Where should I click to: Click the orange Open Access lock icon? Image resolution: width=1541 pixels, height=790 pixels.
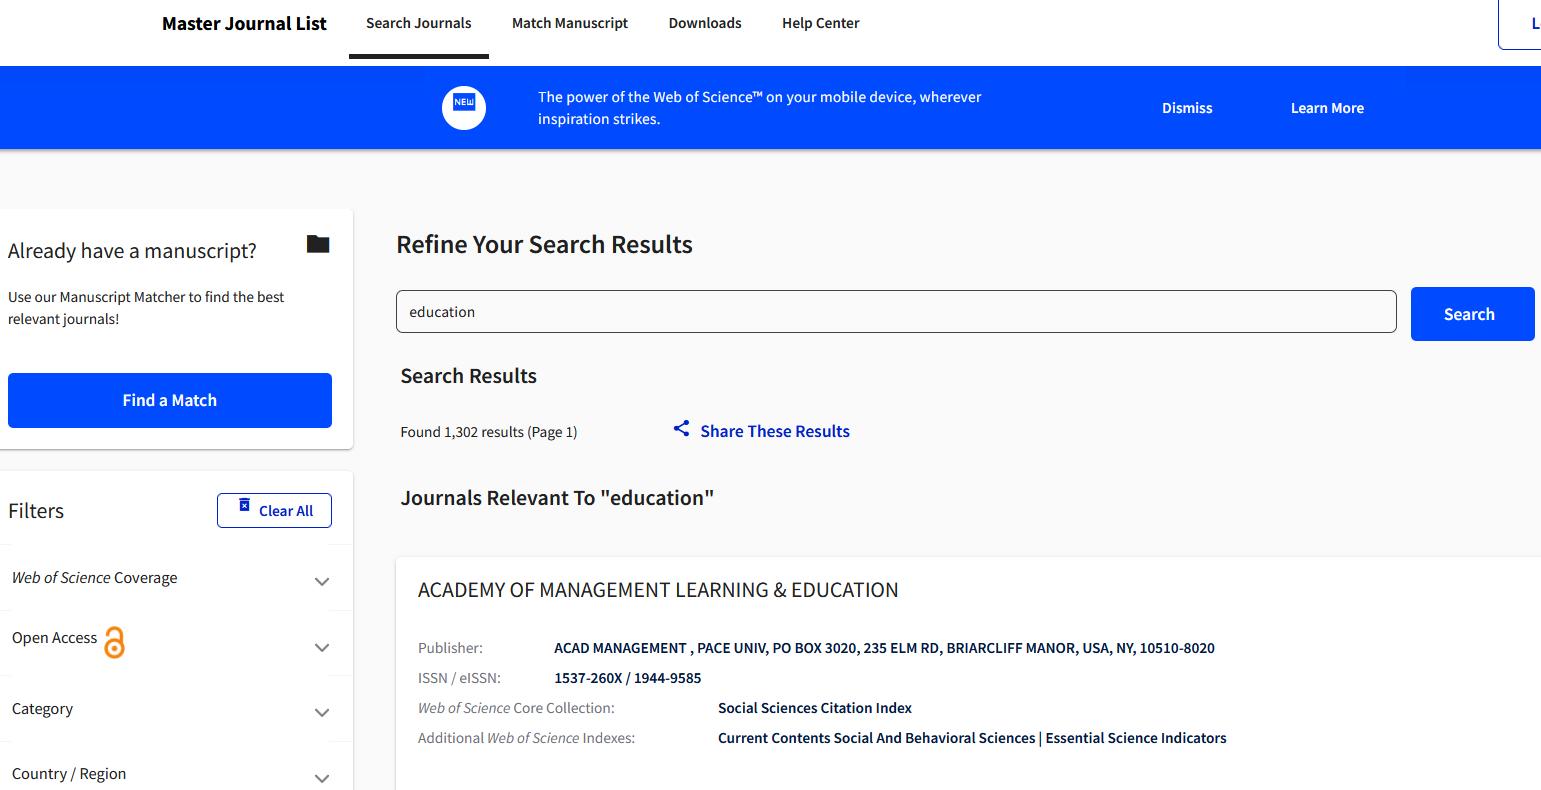115,642
